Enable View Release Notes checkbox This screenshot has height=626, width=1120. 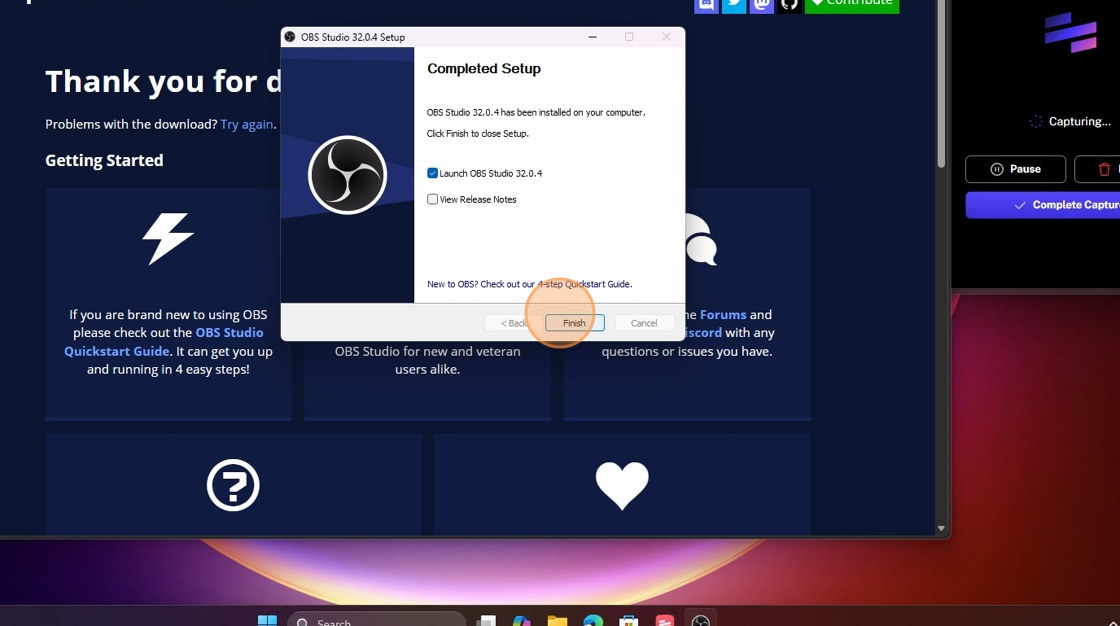tap(432, 199)
